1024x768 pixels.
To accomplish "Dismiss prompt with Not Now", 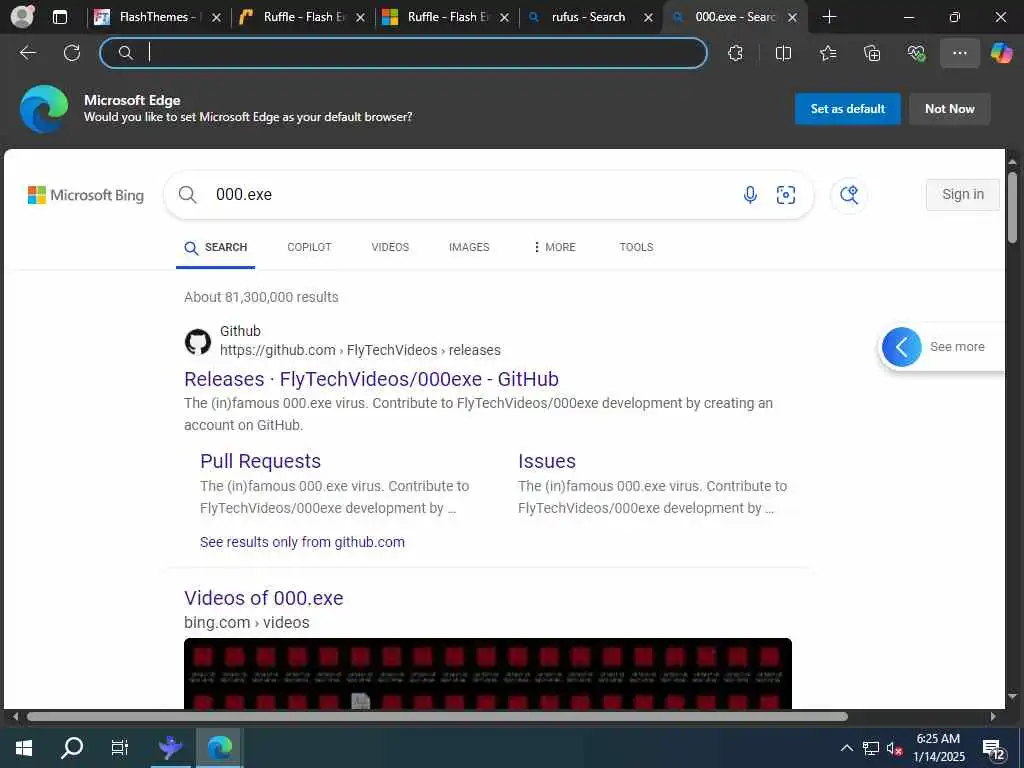I will (x=950, y=109).
